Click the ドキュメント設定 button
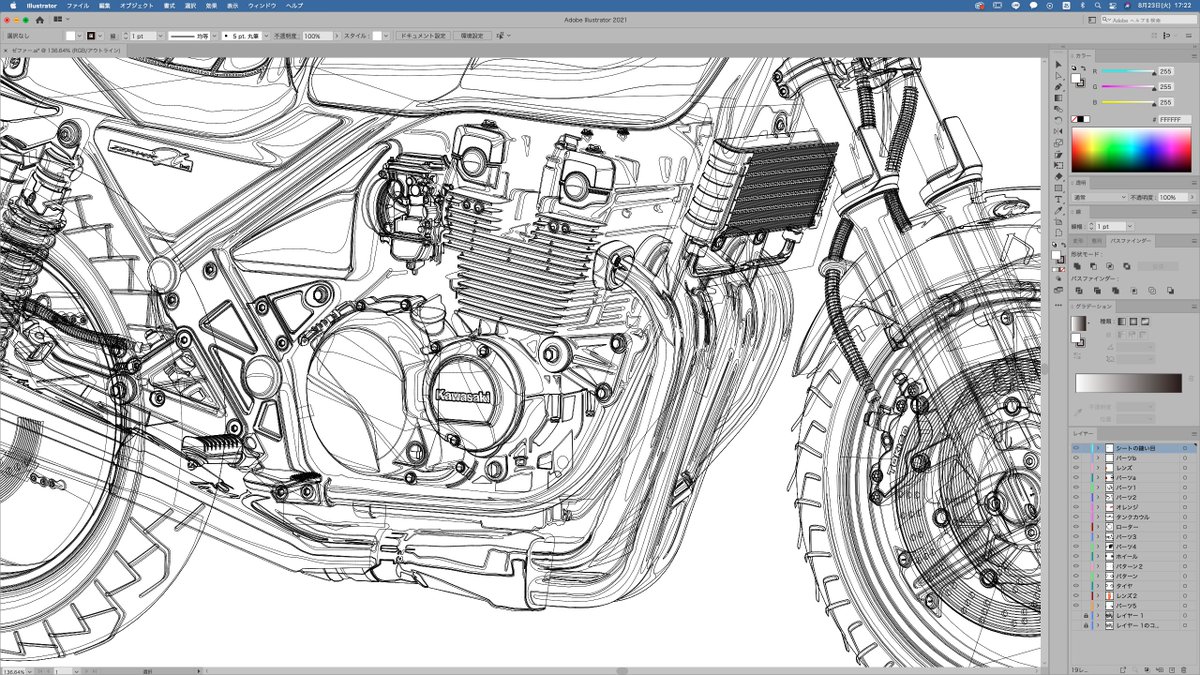Screen dimensions: 1200x675 (424, 35)
